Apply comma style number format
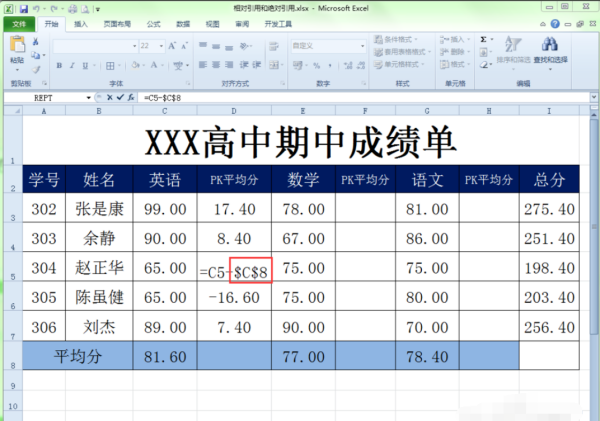This screenshot has width=600, height=421. coord(329,65)
